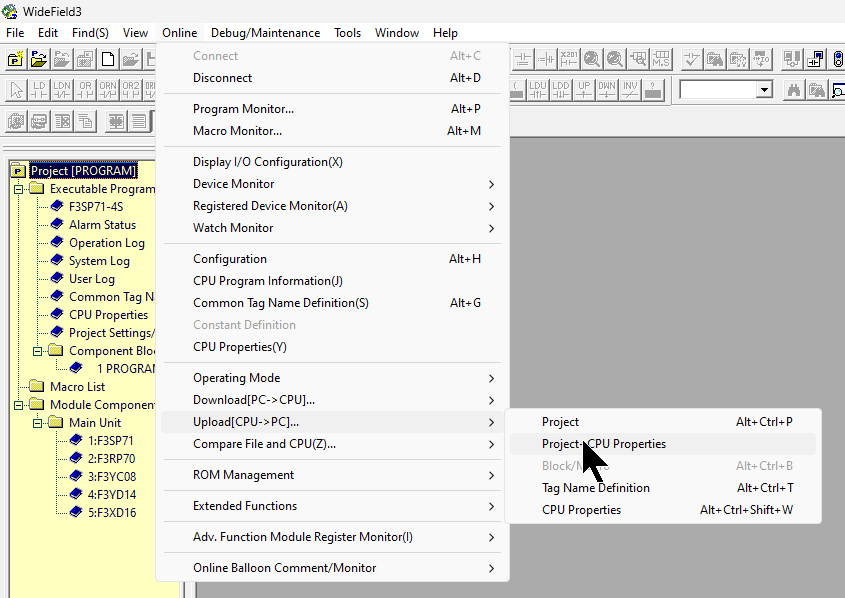The image size is (845, 598).
Task: Click the toolbar combo box text field
Action: [x=717, y=90]
